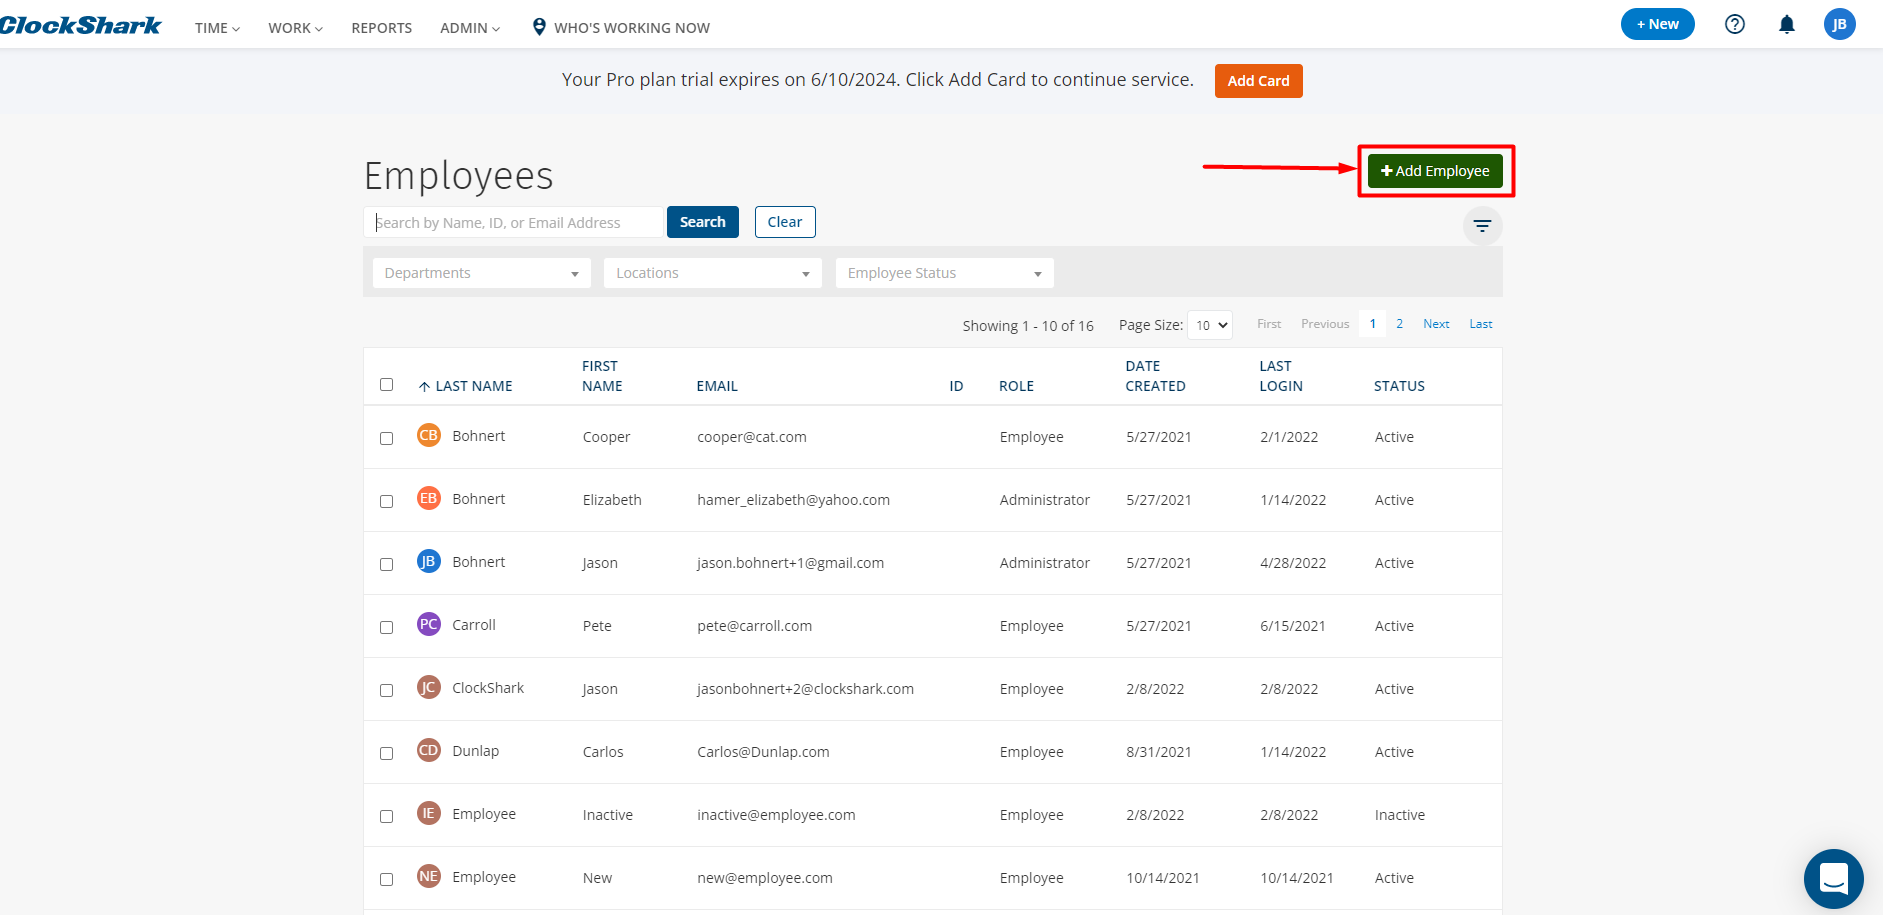Click Cooper Bohnert's CB avatar

coord(428,436)
